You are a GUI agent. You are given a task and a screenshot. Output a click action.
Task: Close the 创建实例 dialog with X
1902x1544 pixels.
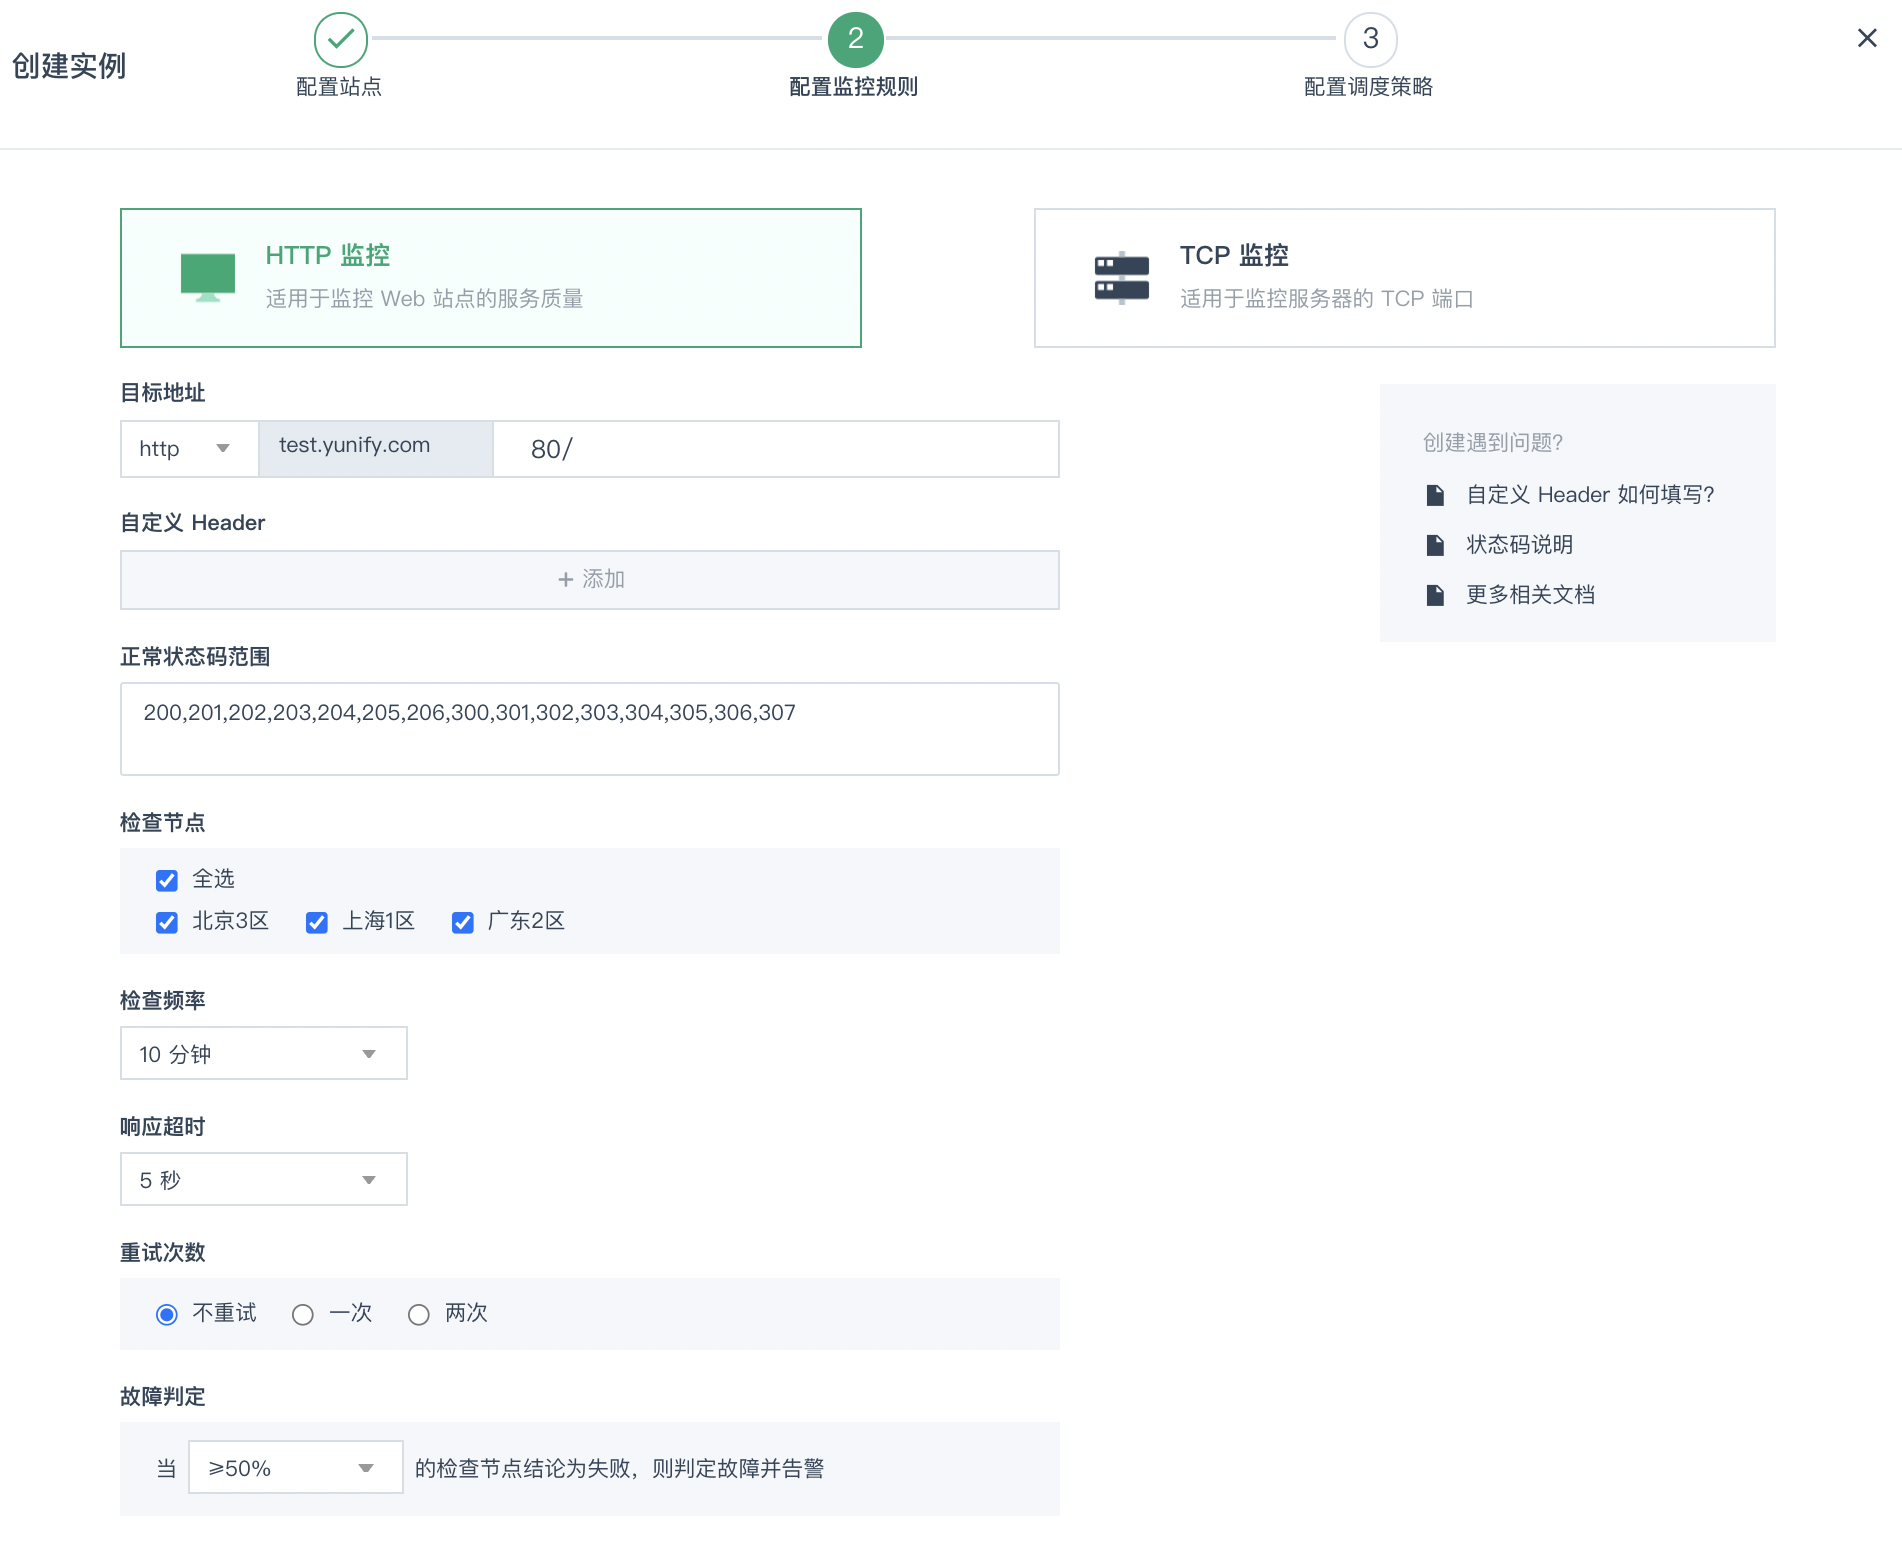tap(1867, 38)
